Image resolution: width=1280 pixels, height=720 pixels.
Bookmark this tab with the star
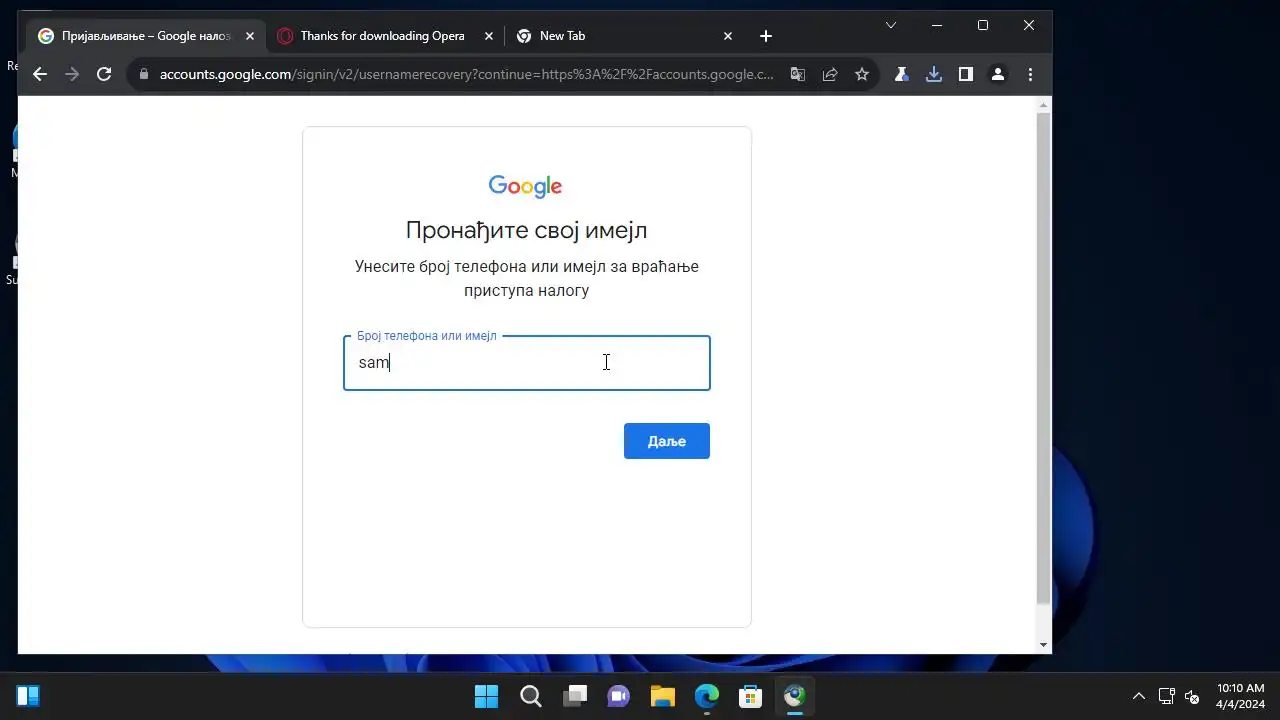[862, 74]
